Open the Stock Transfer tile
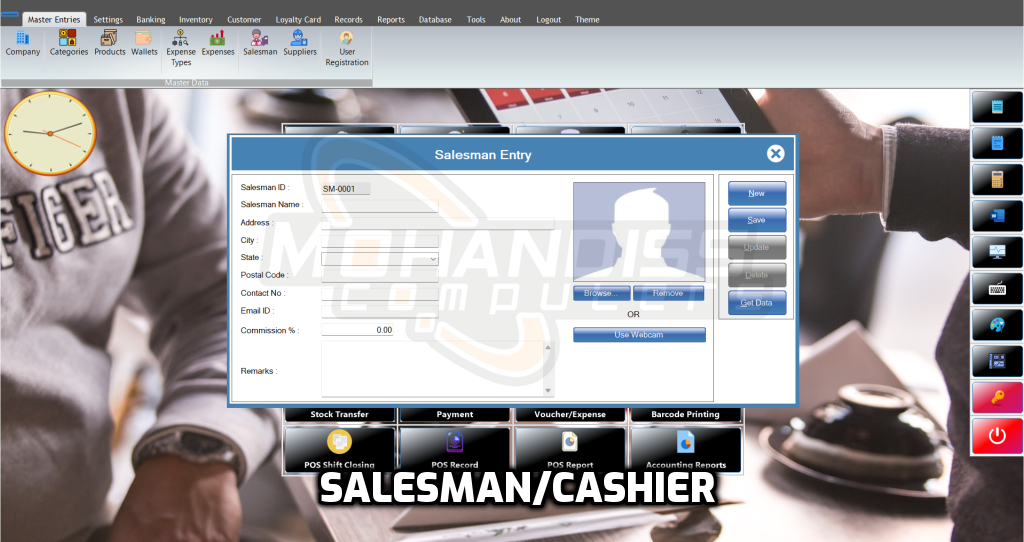1024x542 pixels. tap(340, 414)
